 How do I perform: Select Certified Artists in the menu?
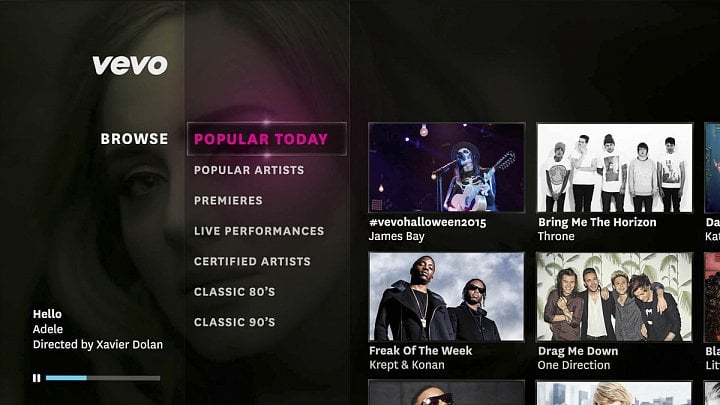(x=252, y=261)
